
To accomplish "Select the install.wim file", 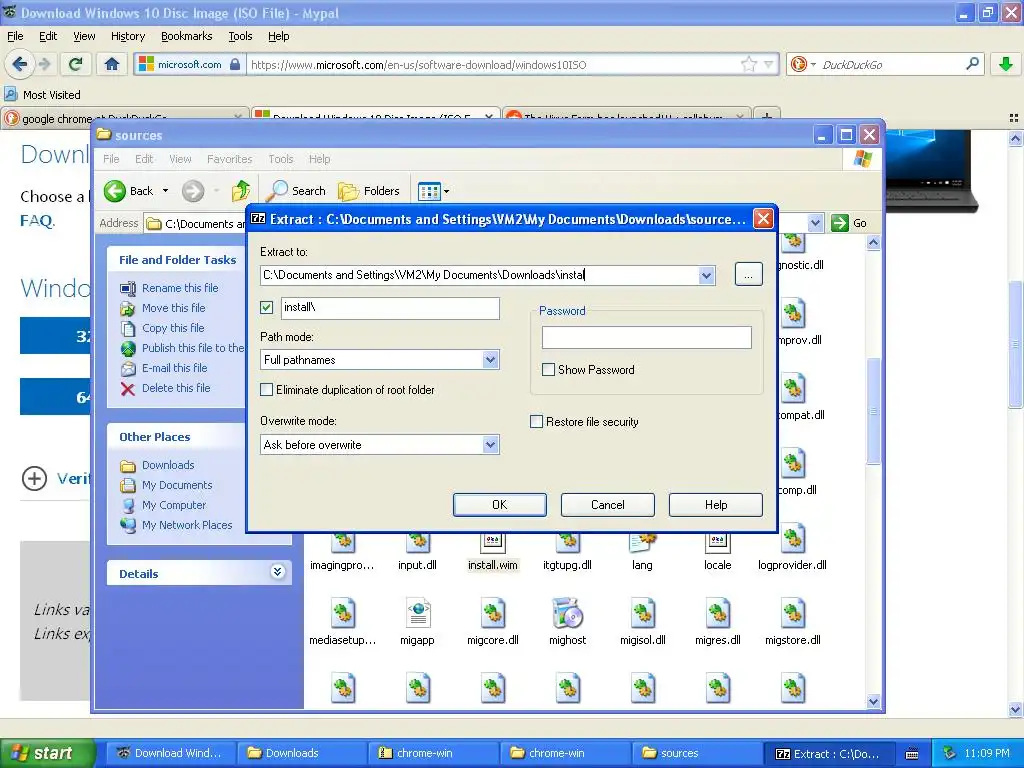I will pos(492,551).
